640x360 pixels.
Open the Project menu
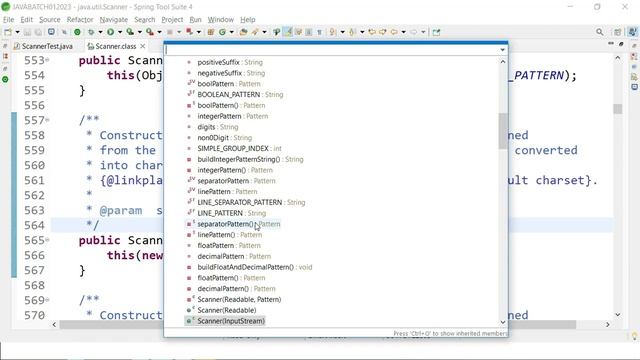pyautogui.click(x=172, y=19)
